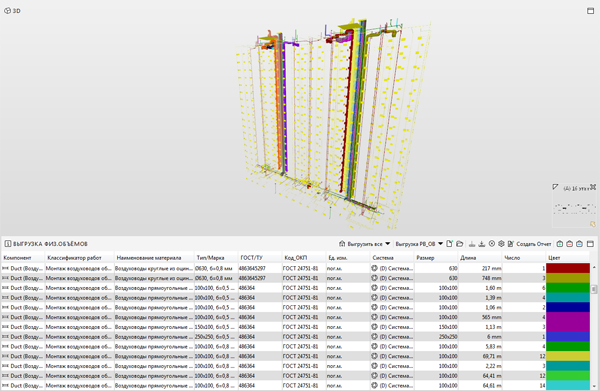The height and width of the screenshot is (391, 600).
Task: Sort by the Система column header
Action: click(x=392, y=258)
